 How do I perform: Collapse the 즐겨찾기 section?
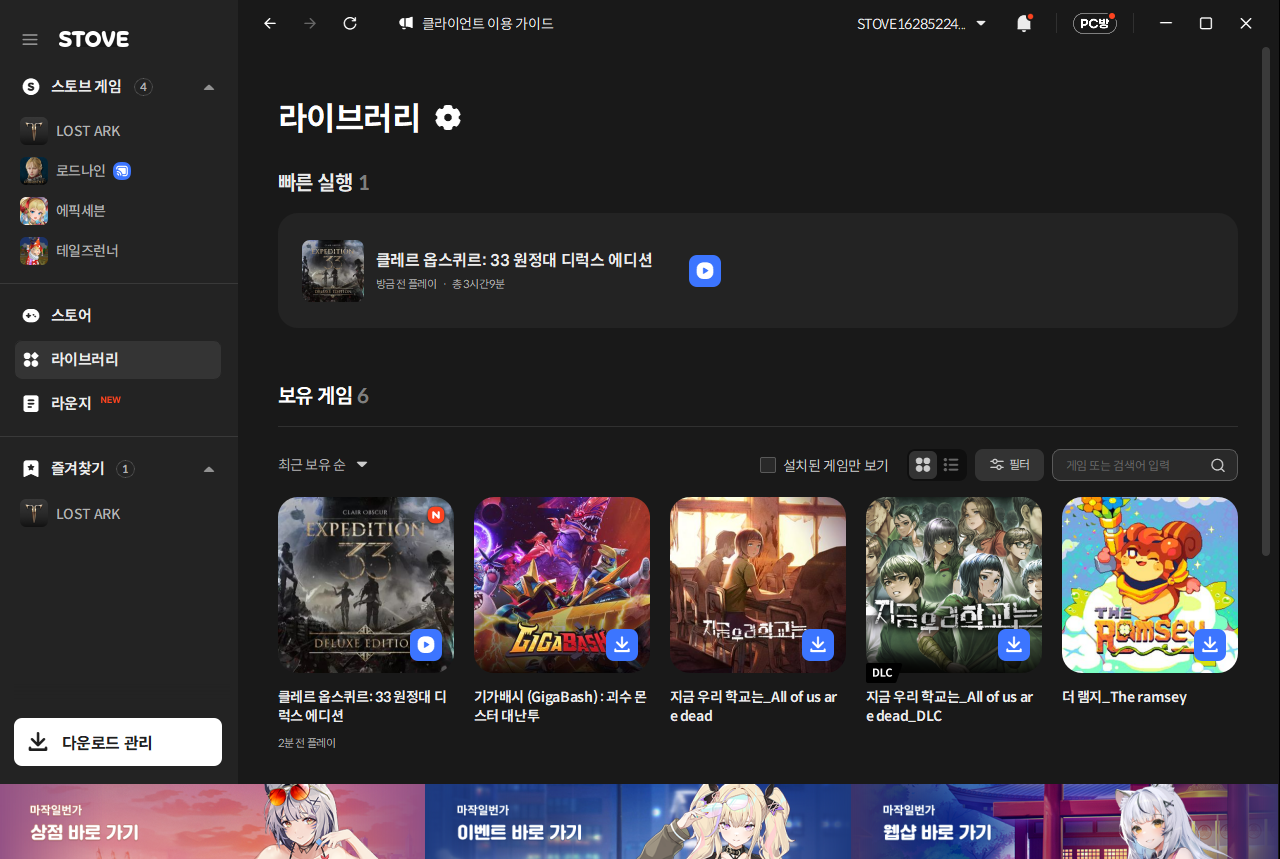coord(209,469)
